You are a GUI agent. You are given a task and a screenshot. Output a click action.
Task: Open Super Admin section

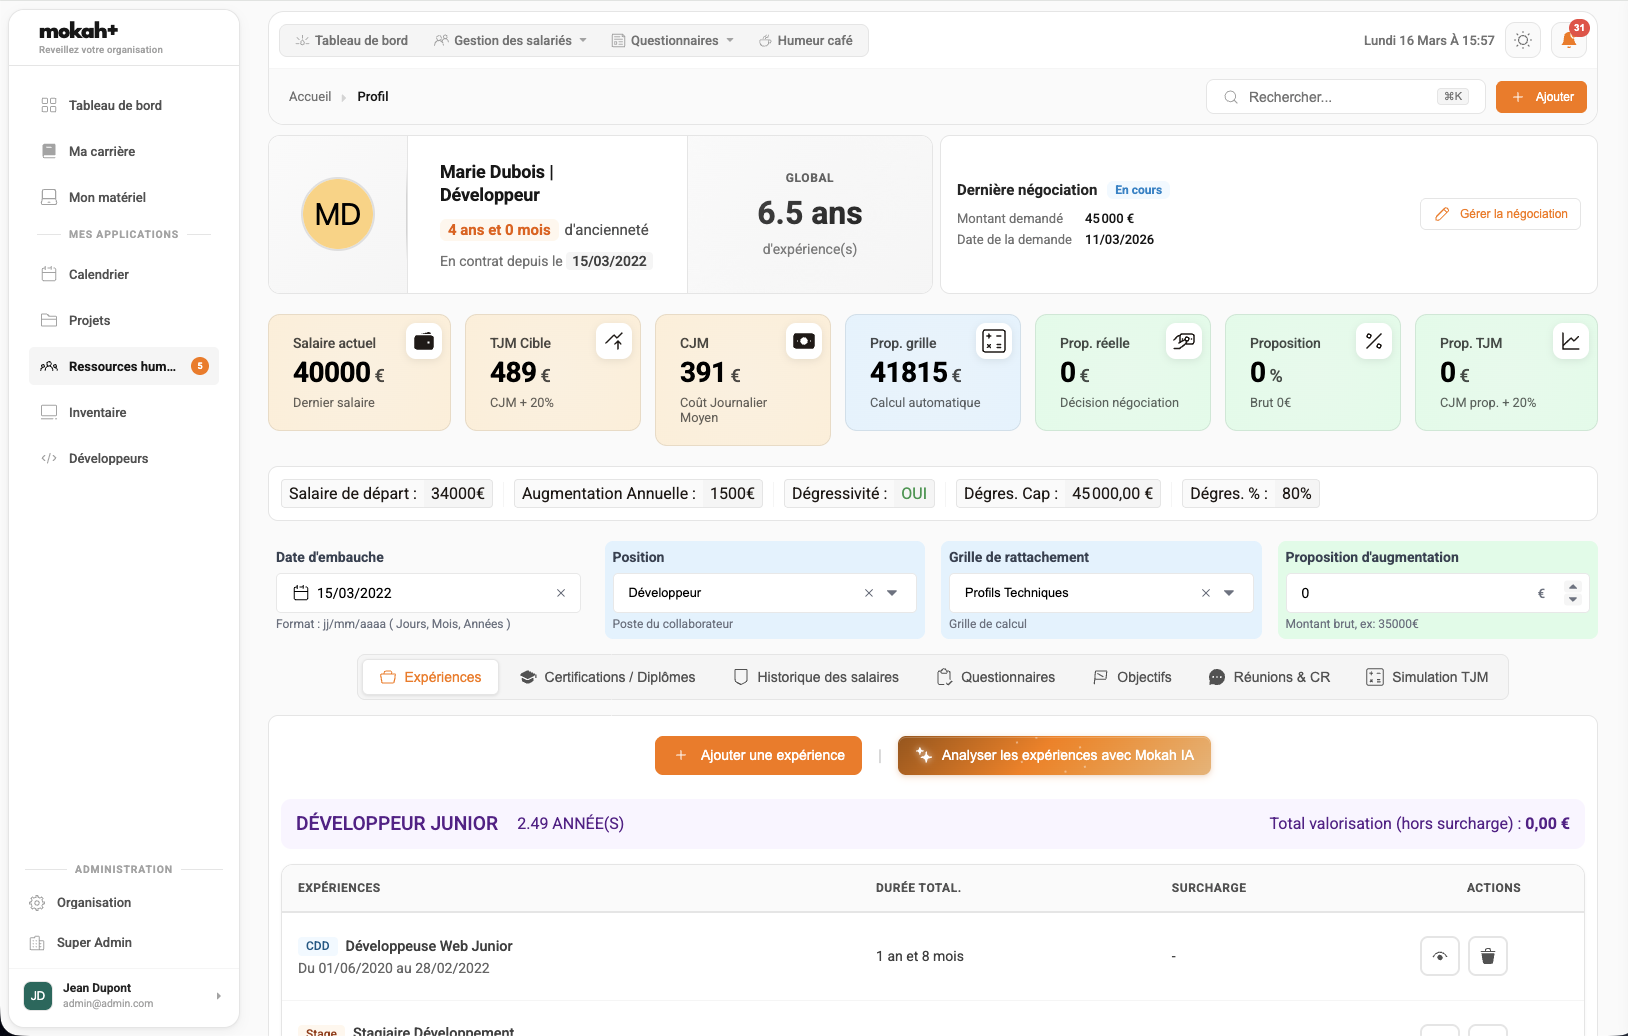click(x=124, y=942)
